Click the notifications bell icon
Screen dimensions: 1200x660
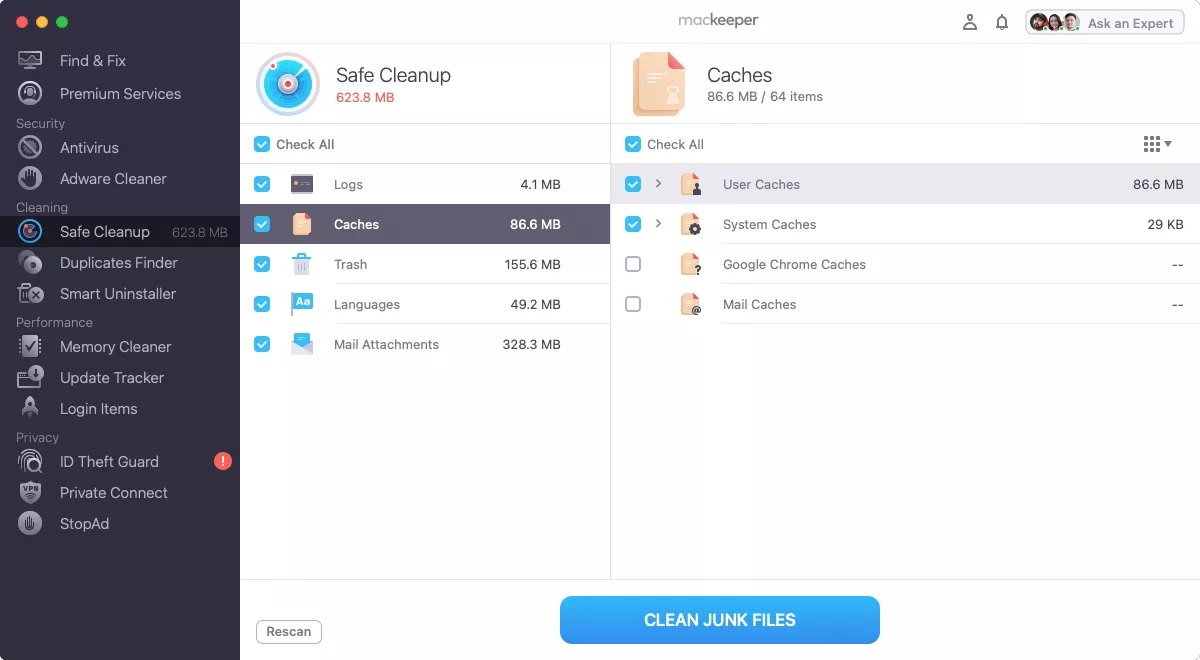(1002, 22)
